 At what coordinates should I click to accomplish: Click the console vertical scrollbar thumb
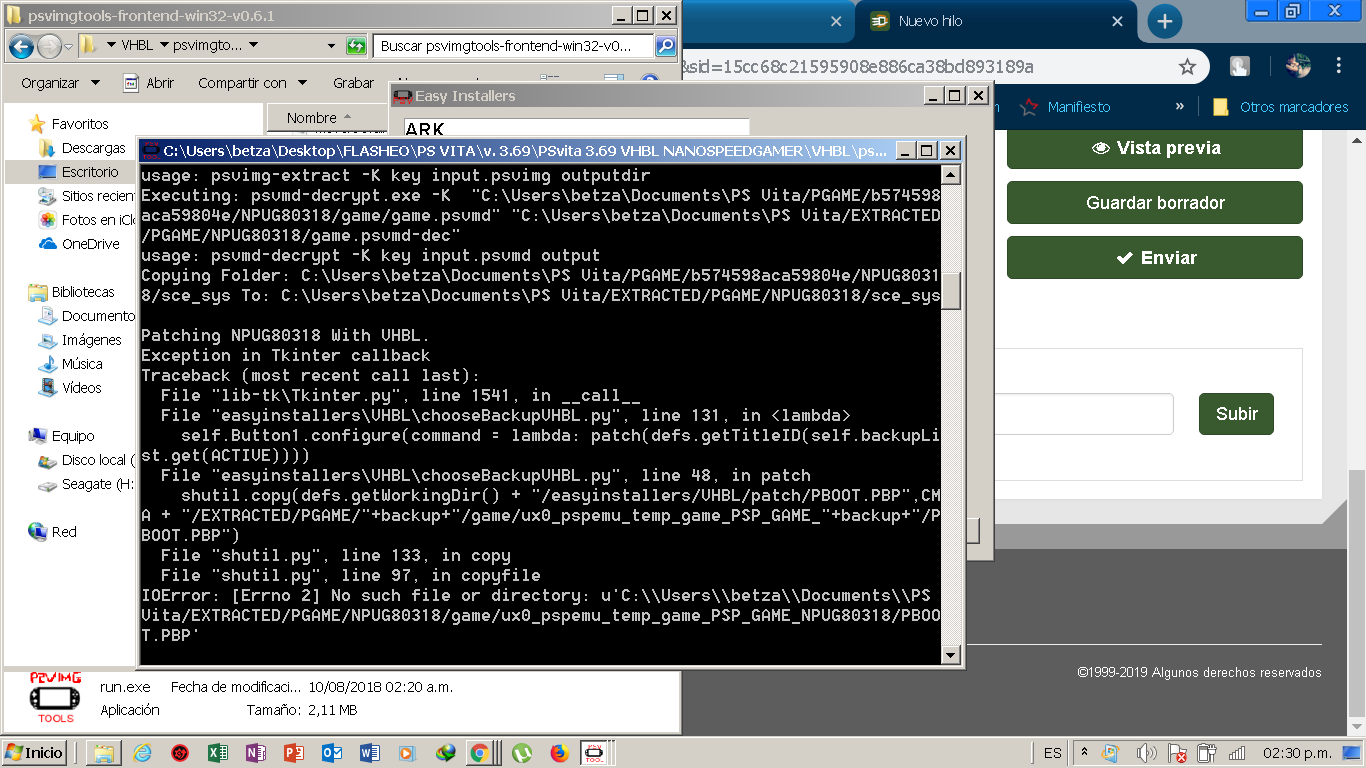(952, 290)
